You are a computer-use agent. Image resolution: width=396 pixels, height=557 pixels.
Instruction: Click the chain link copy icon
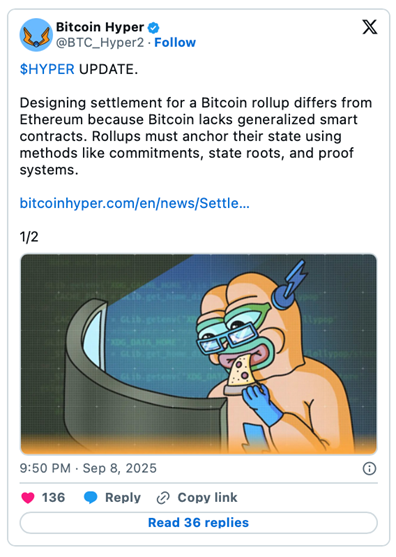(x=163, y=498)
